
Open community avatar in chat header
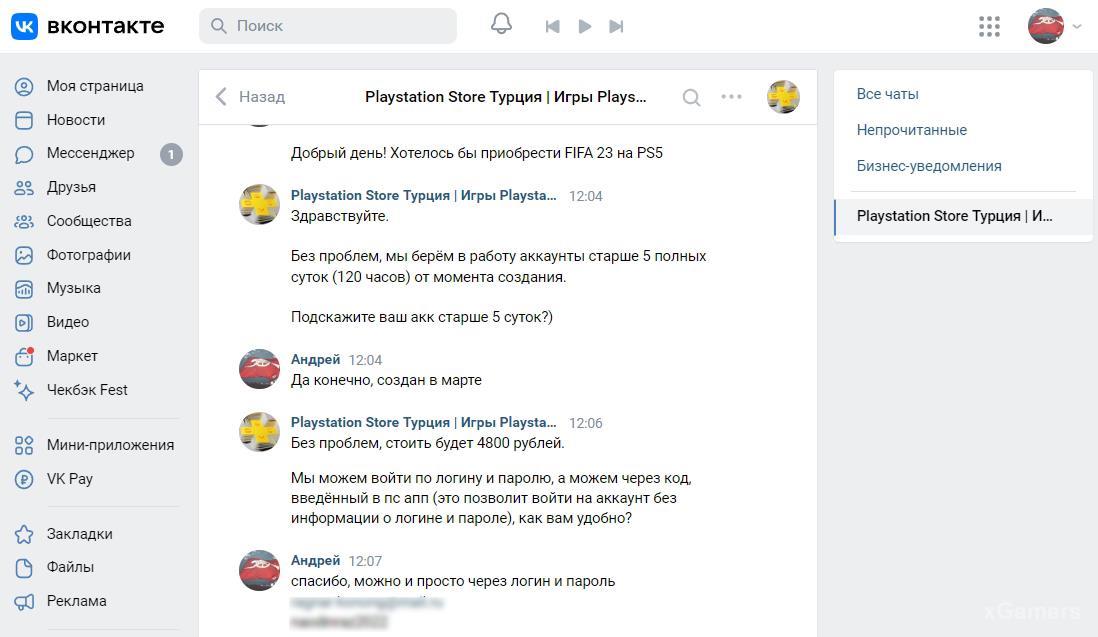click(x=783, y=97)
